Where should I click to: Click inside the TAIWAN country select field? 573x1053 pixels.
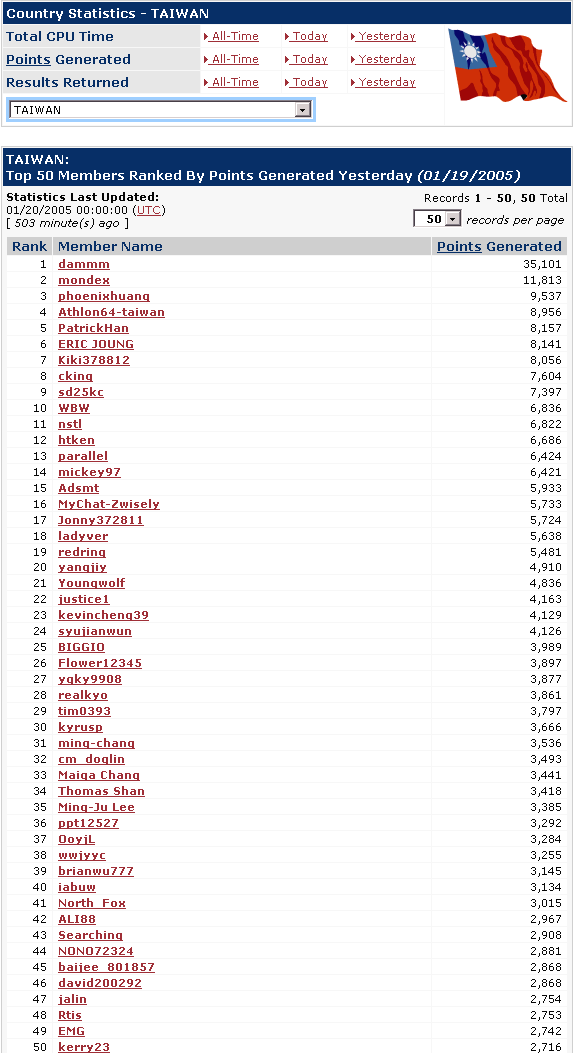161,109
